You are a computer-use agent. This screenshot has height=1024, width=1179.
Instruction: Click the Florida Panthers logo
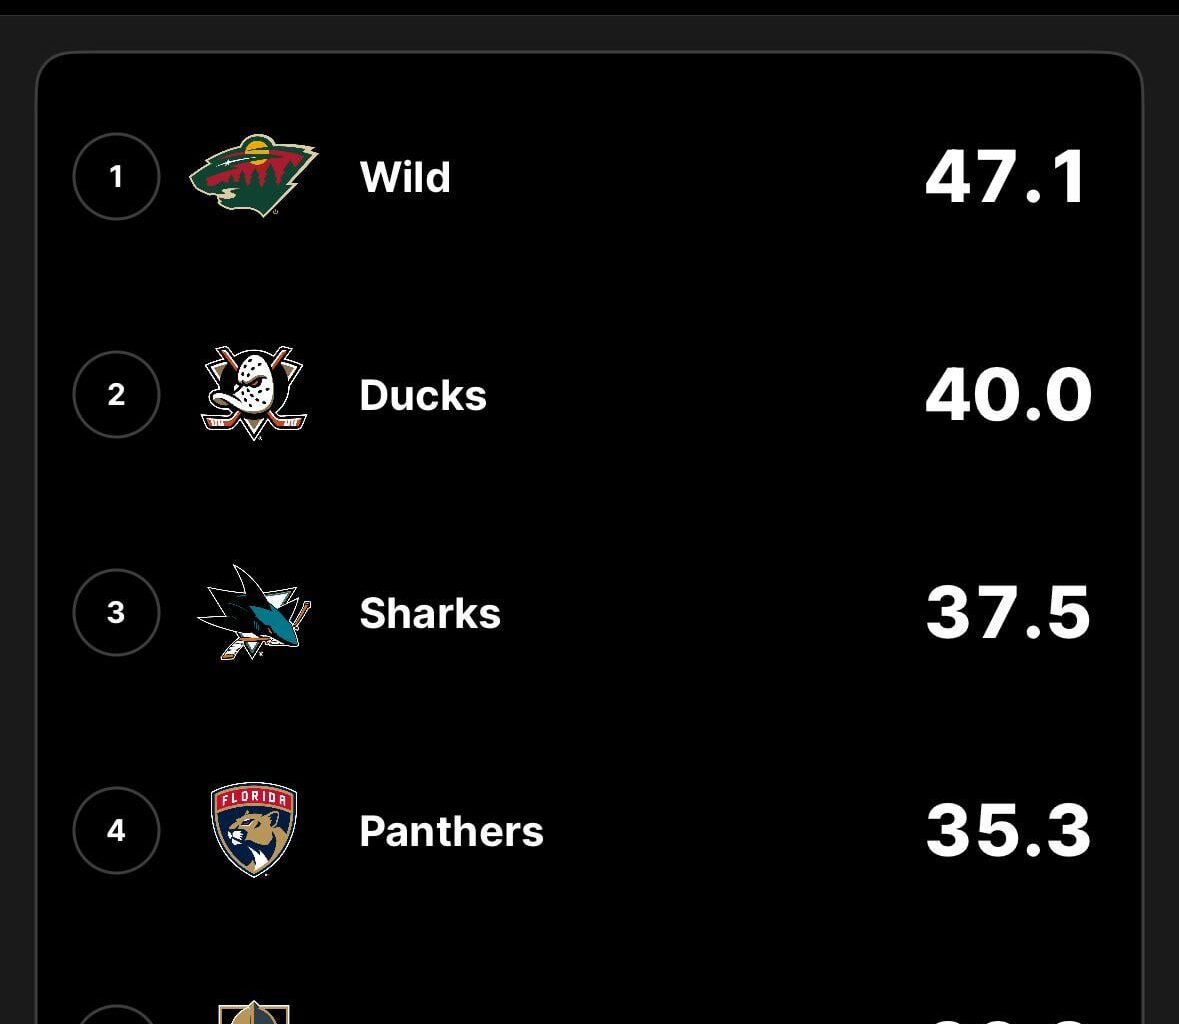tap(253, 830)
